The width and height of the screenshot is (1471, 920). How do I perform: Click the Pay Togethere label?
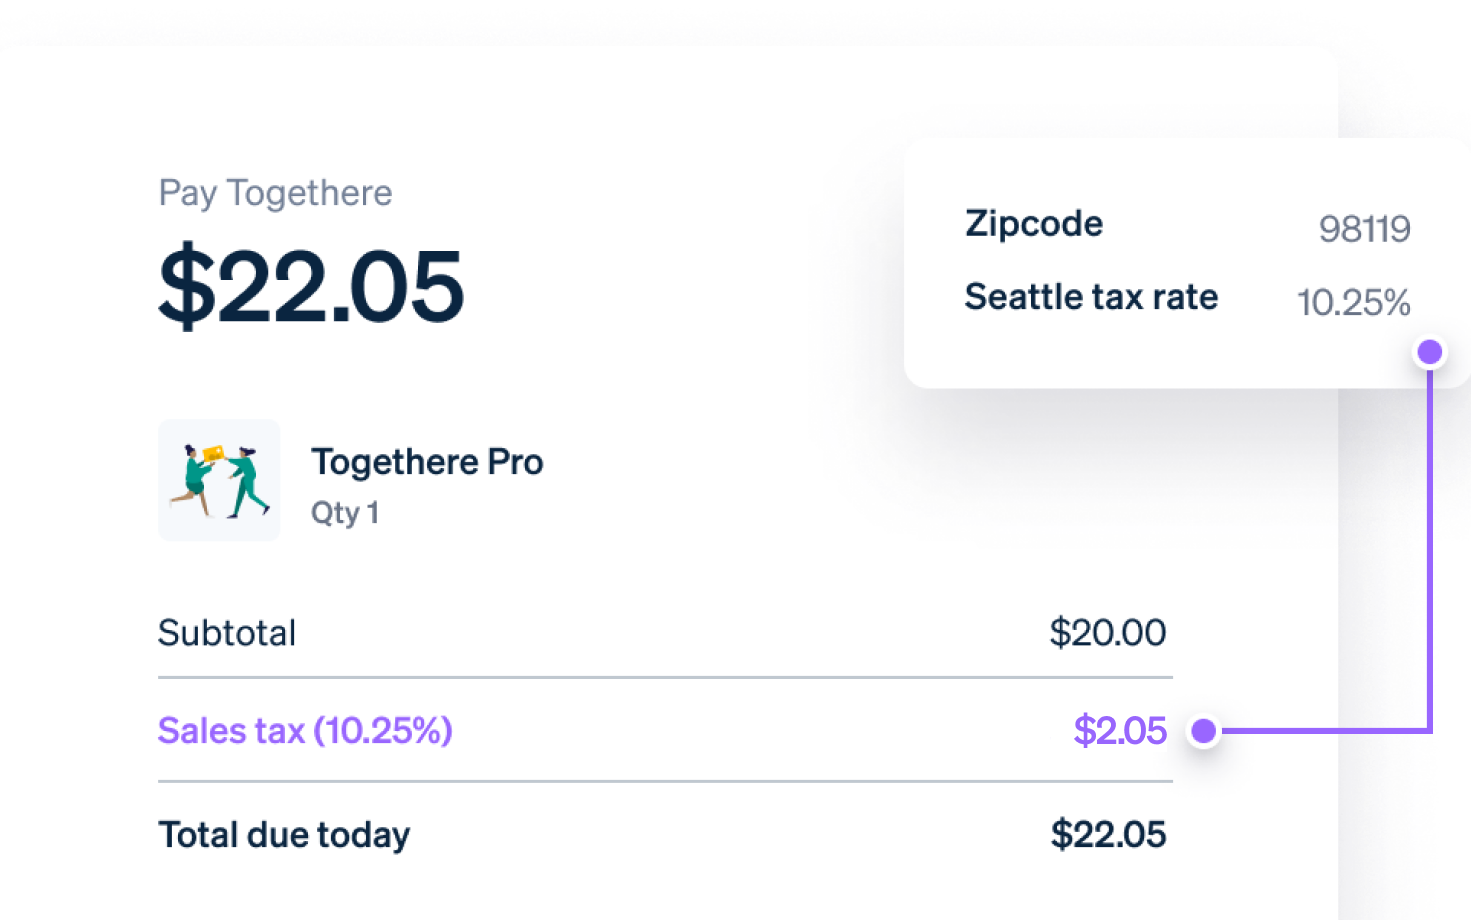tap(275, 193)
